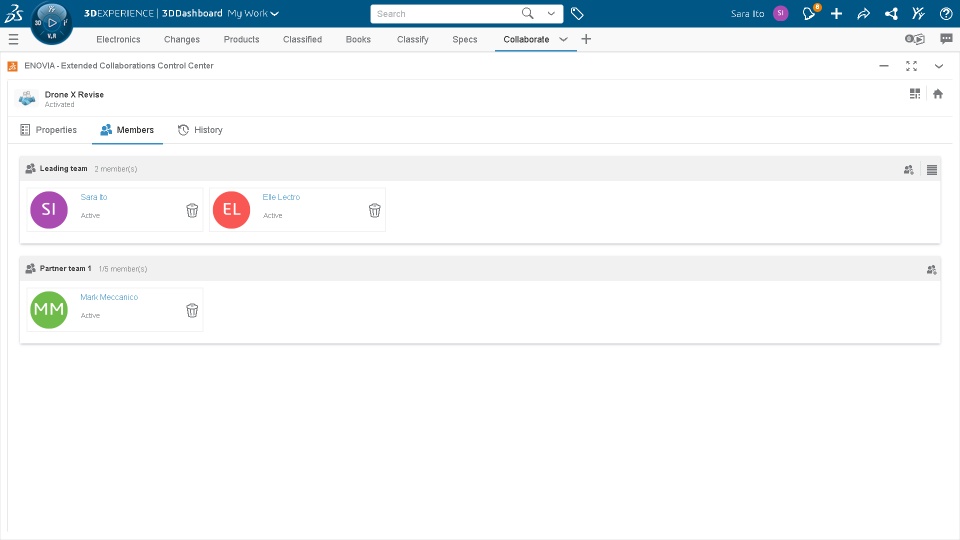The image size is (960, 540).
Task: Click the Drone X Revise title
Action: coord(74,94)
